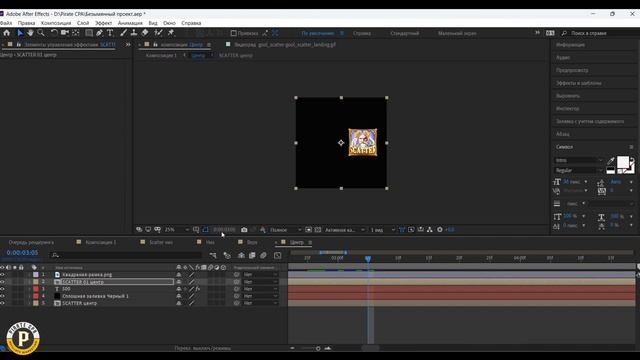This screenshot has width=640, height=360.
Task: Open the Эффекты и шаблоны panel
Action: pos(578,83)
